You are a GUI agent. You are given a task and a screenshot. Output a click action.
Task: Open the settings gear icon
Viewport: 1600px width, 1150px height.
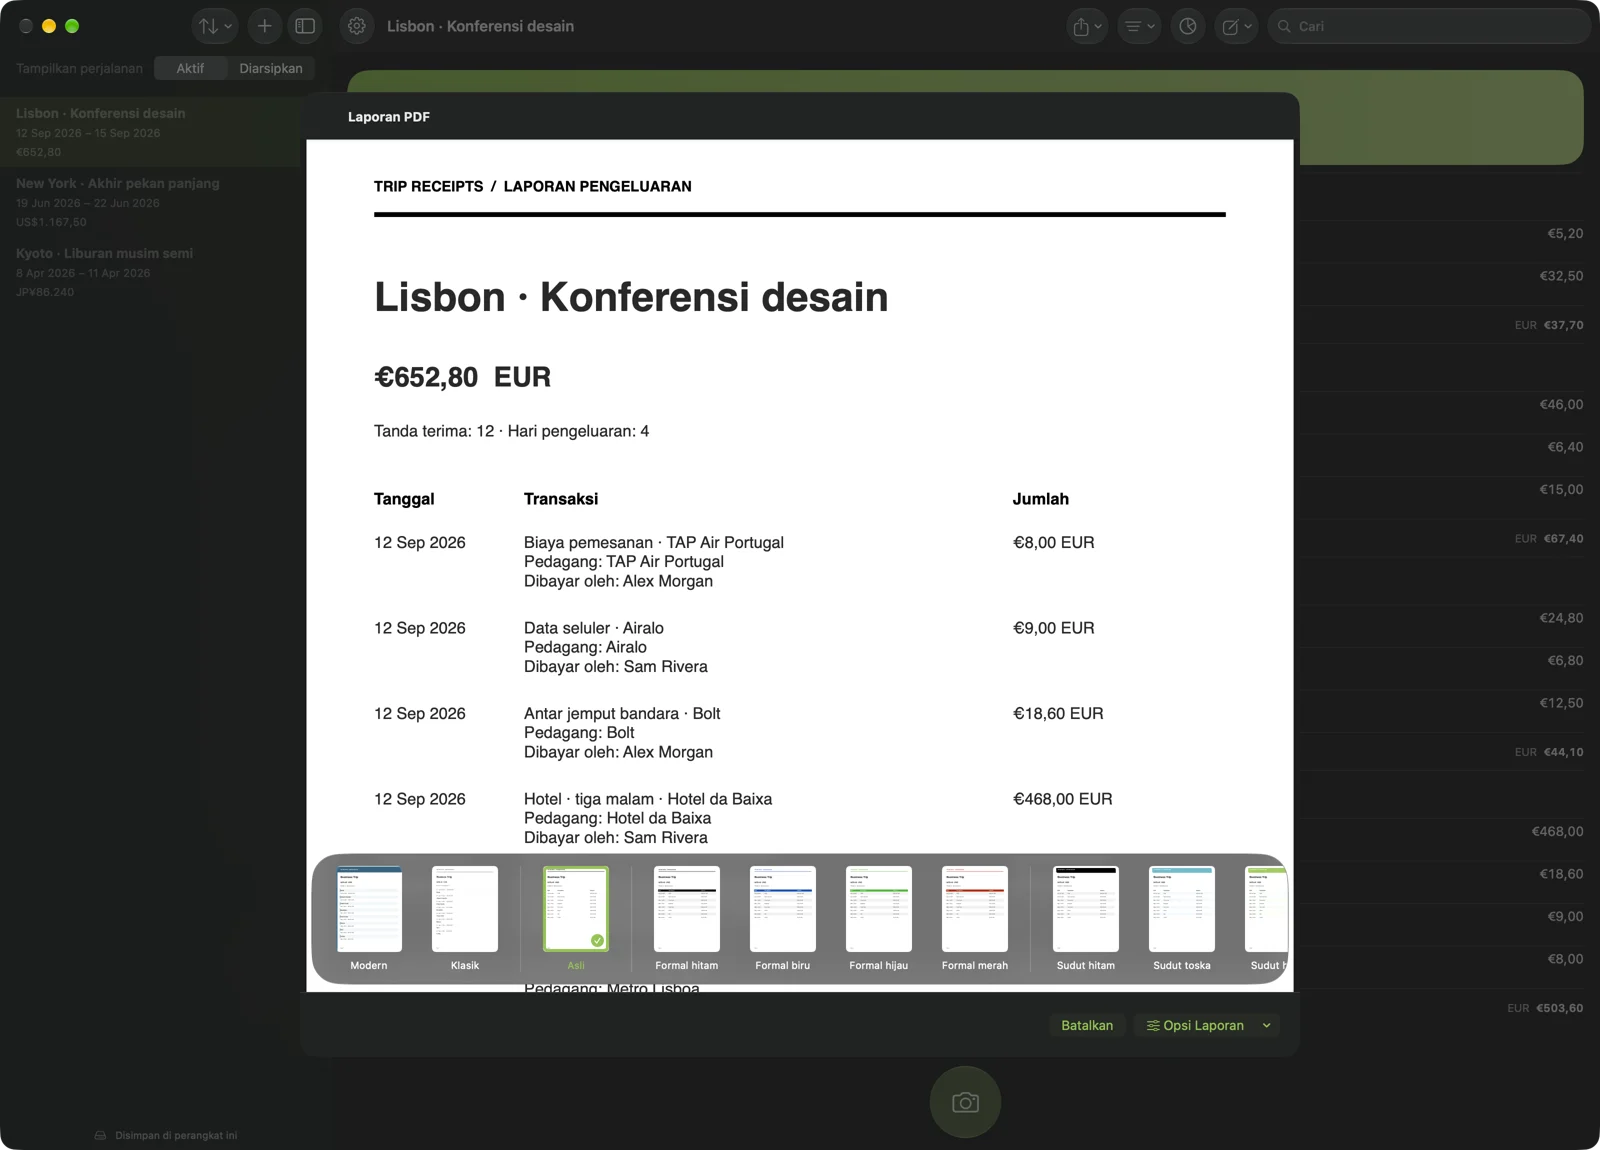pyautogui.click(x=357, y=27)
